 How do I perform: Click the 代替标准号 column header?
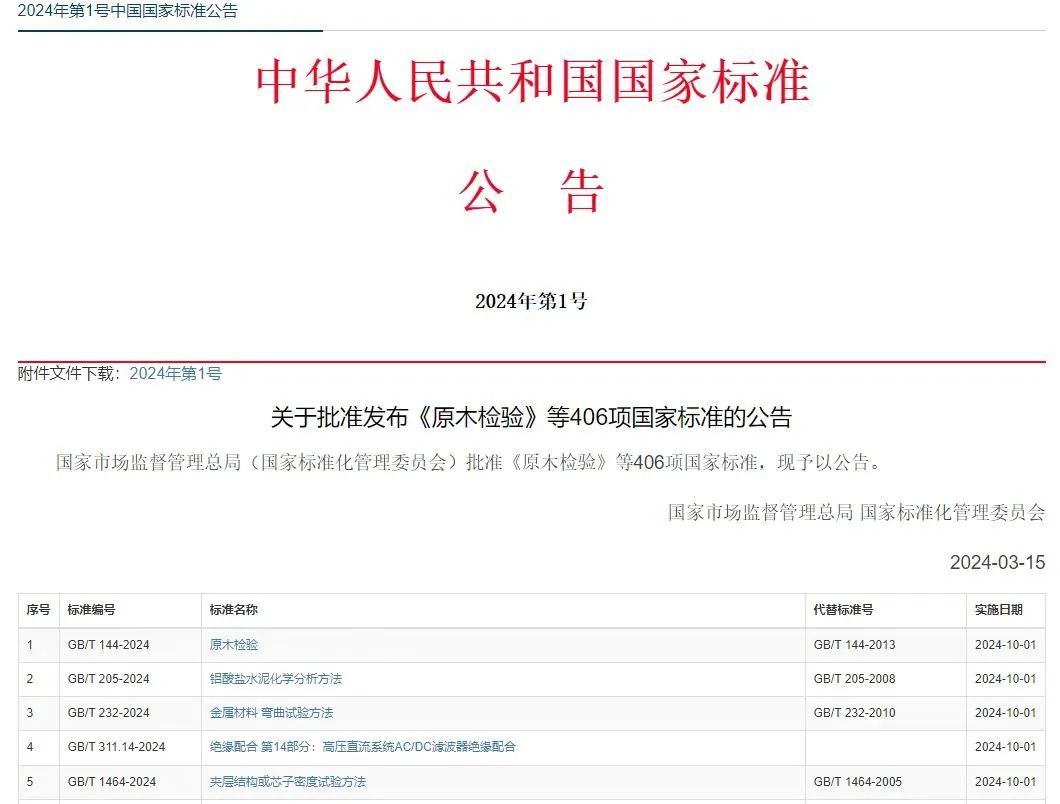pyautogui.click(x=843, y=610)
